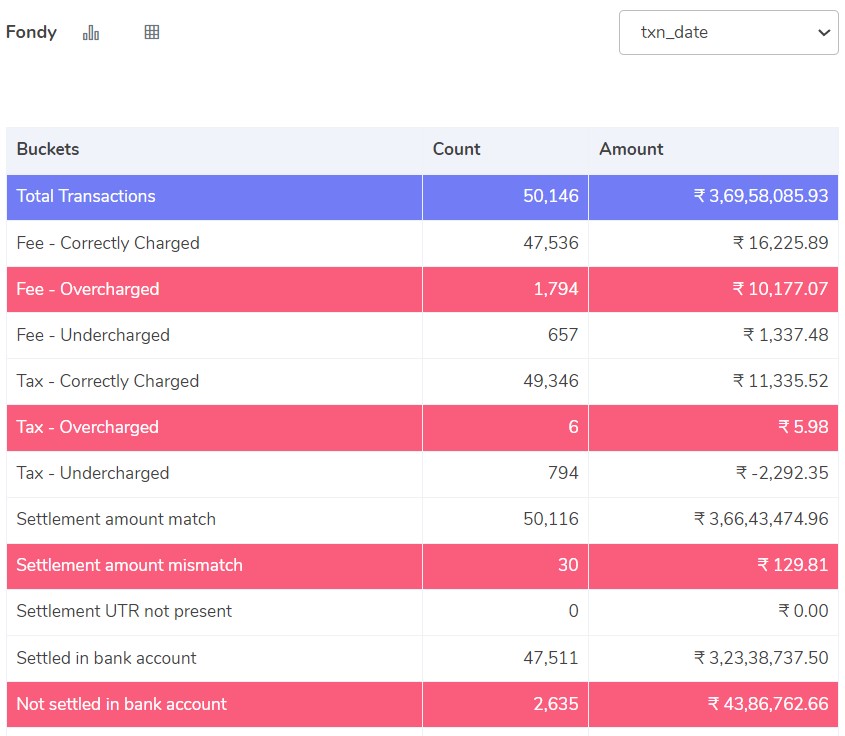Viewport: 845px width, 736px height.
Task: Click the Fondy title label
Action: [x=31, y=32]
